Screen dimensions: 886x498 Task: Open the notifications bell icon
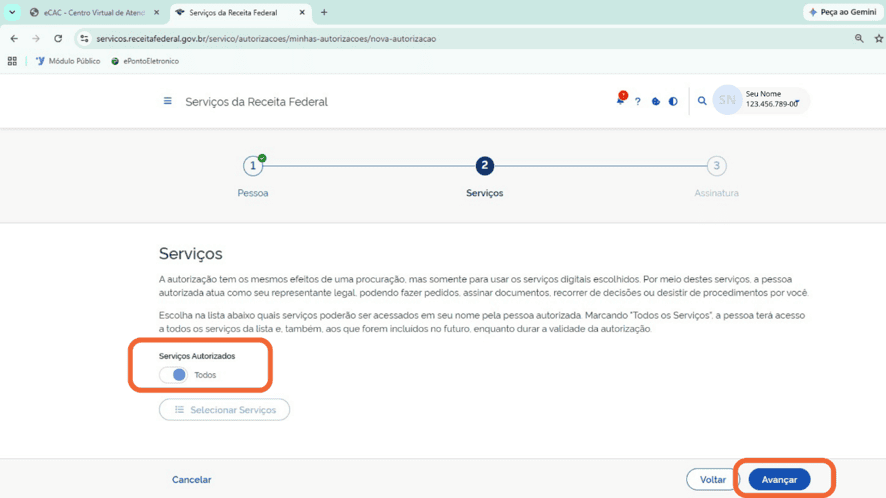[620, 100]
